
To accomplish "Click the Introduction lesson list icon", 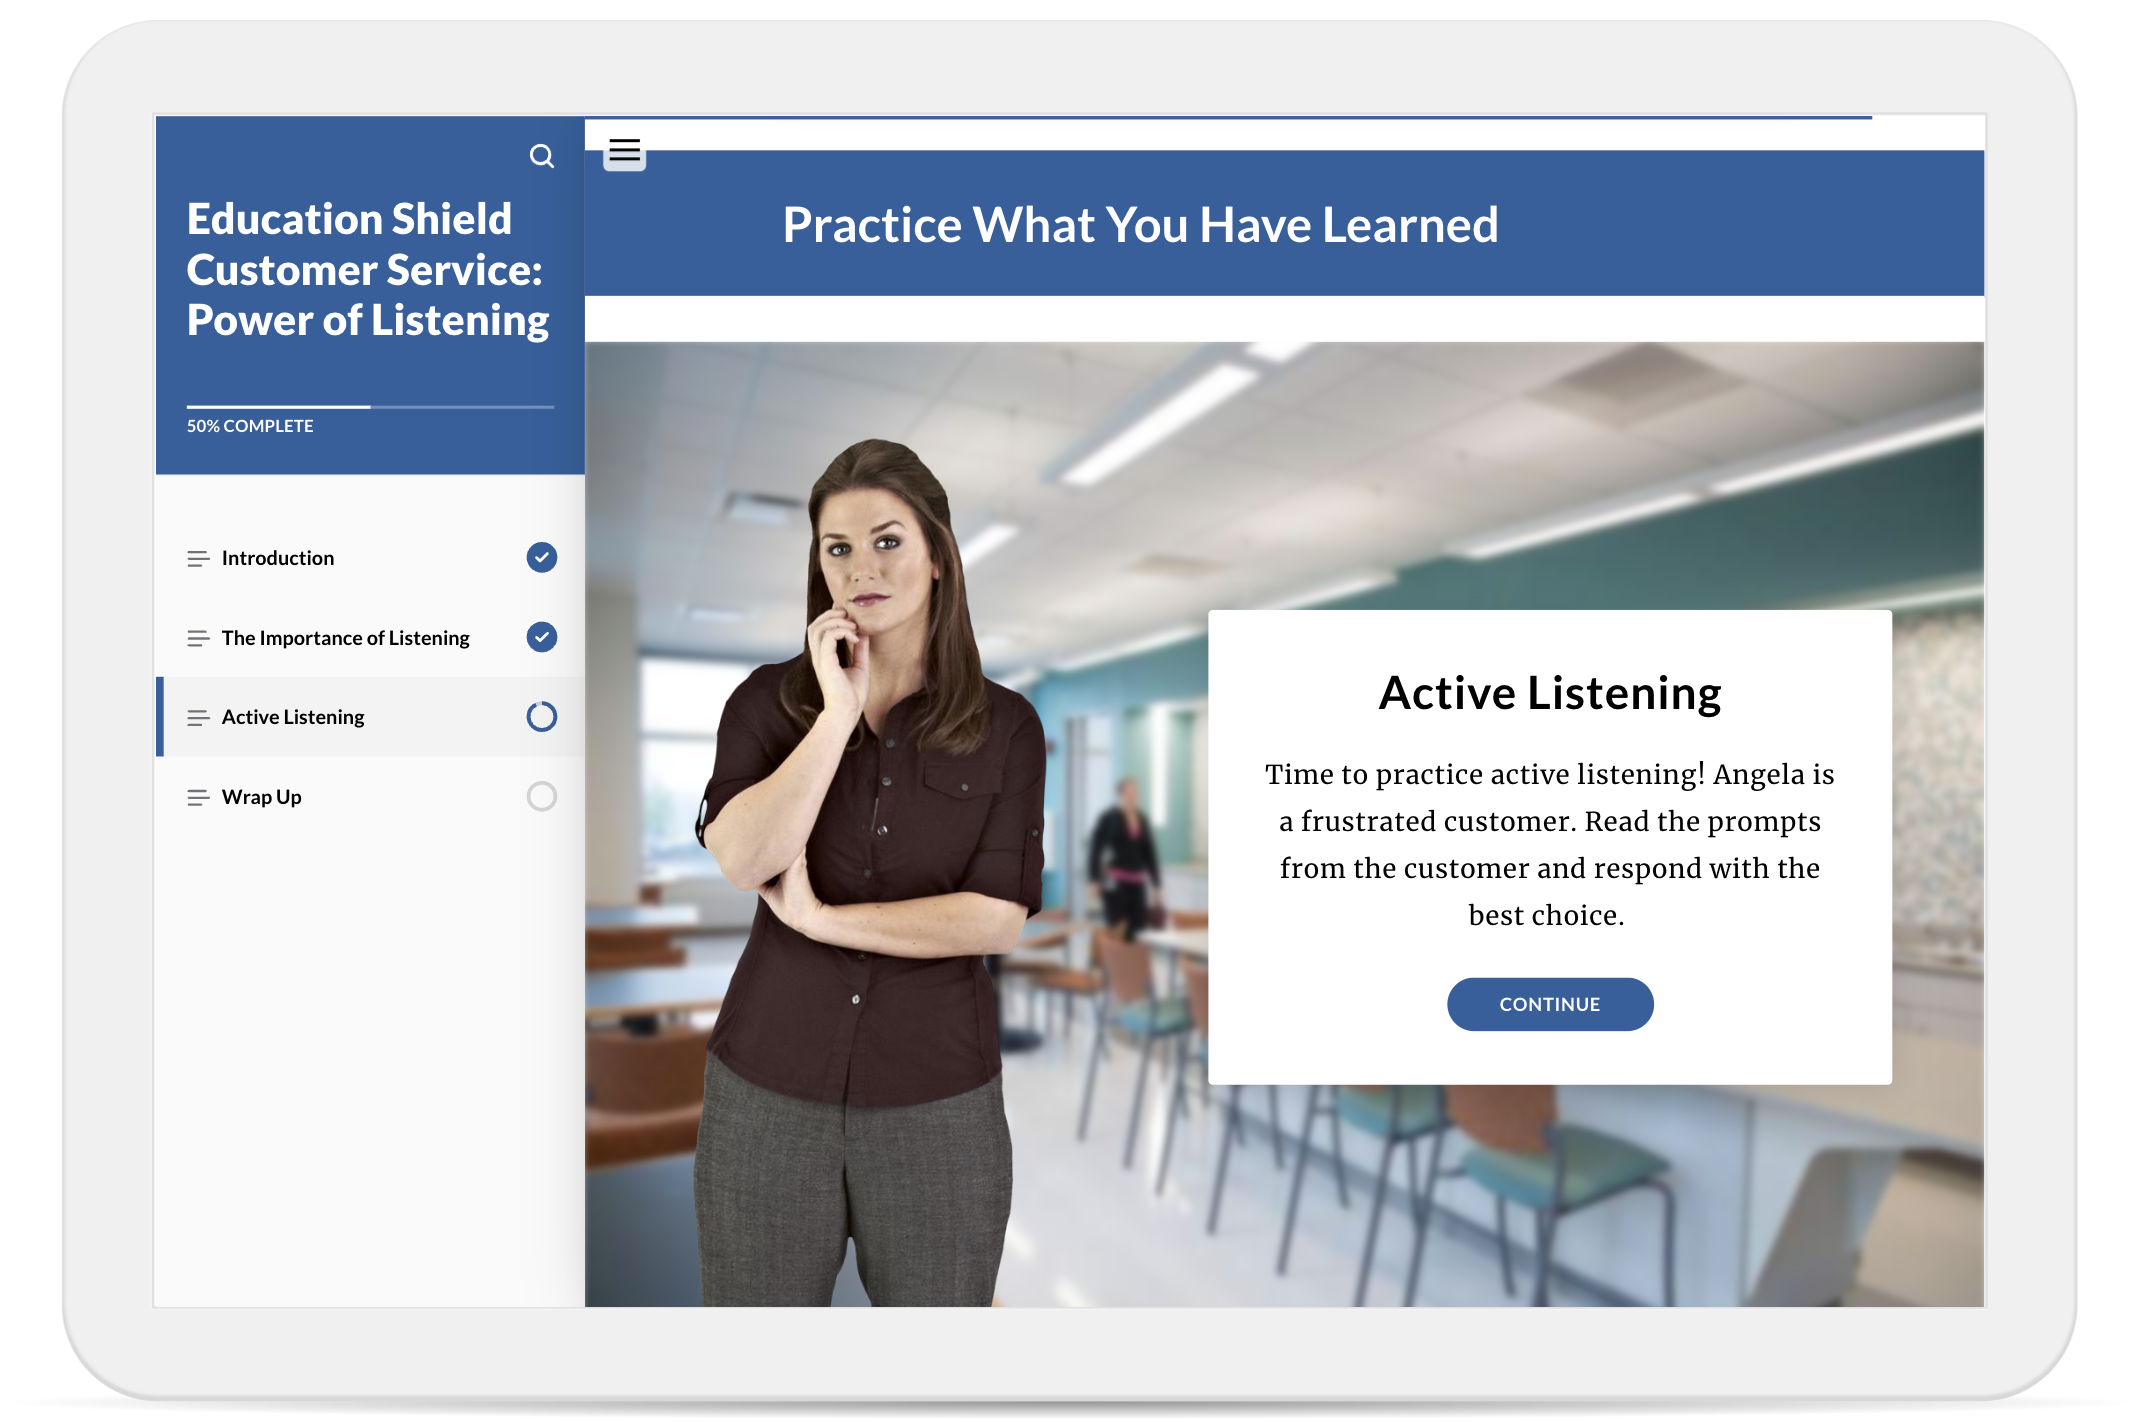I will pos(198,558).
